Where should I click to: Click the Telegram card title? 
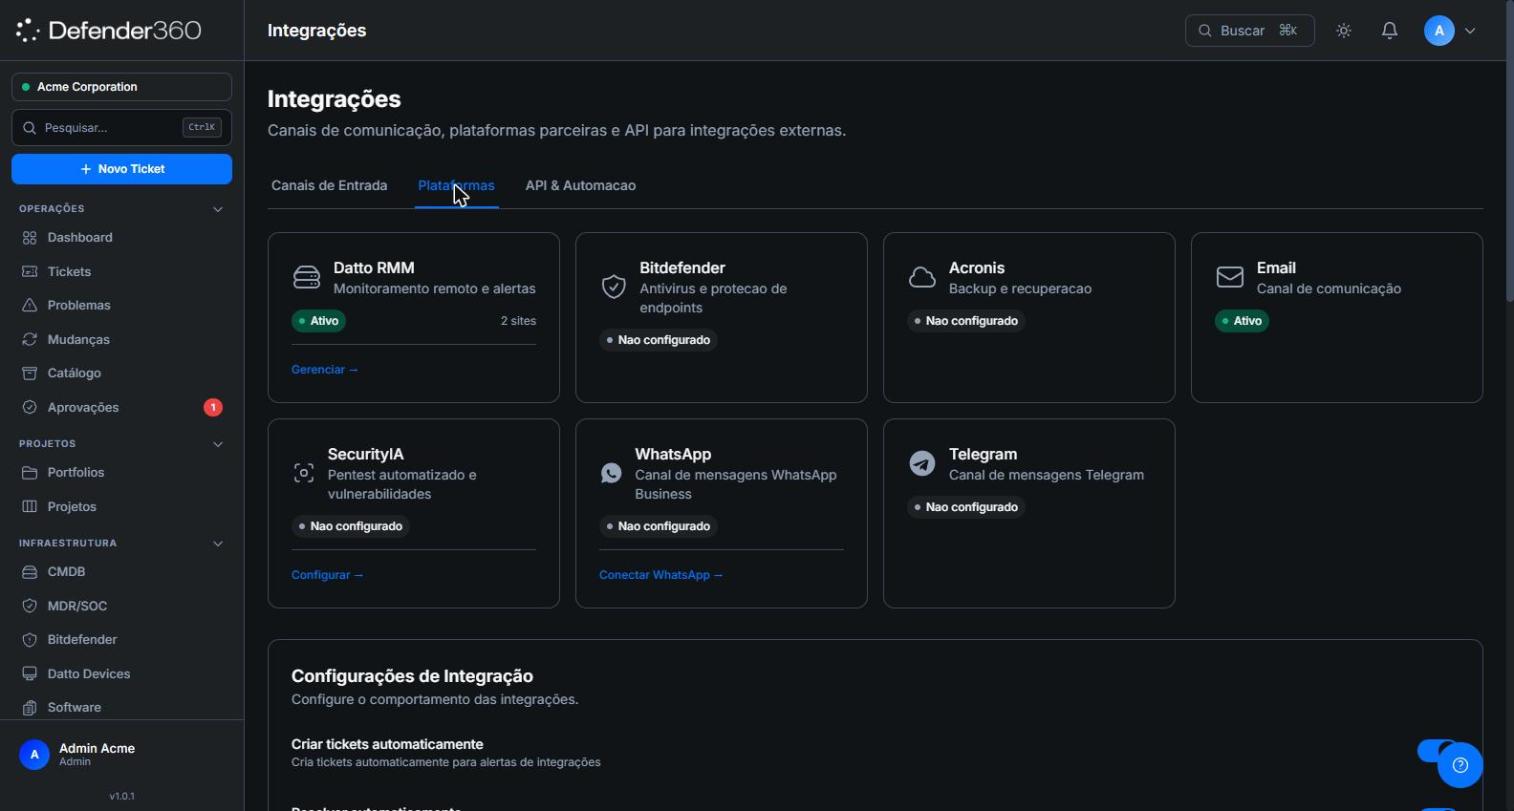point(983,454)
